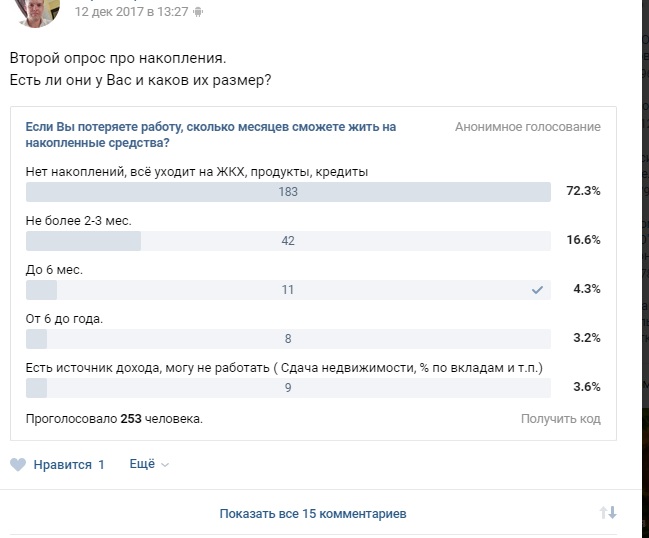Viewport: 649px width, 538px height.
Task: Click '72.3%' percentage of first option
Action: (x=583, y=191)
